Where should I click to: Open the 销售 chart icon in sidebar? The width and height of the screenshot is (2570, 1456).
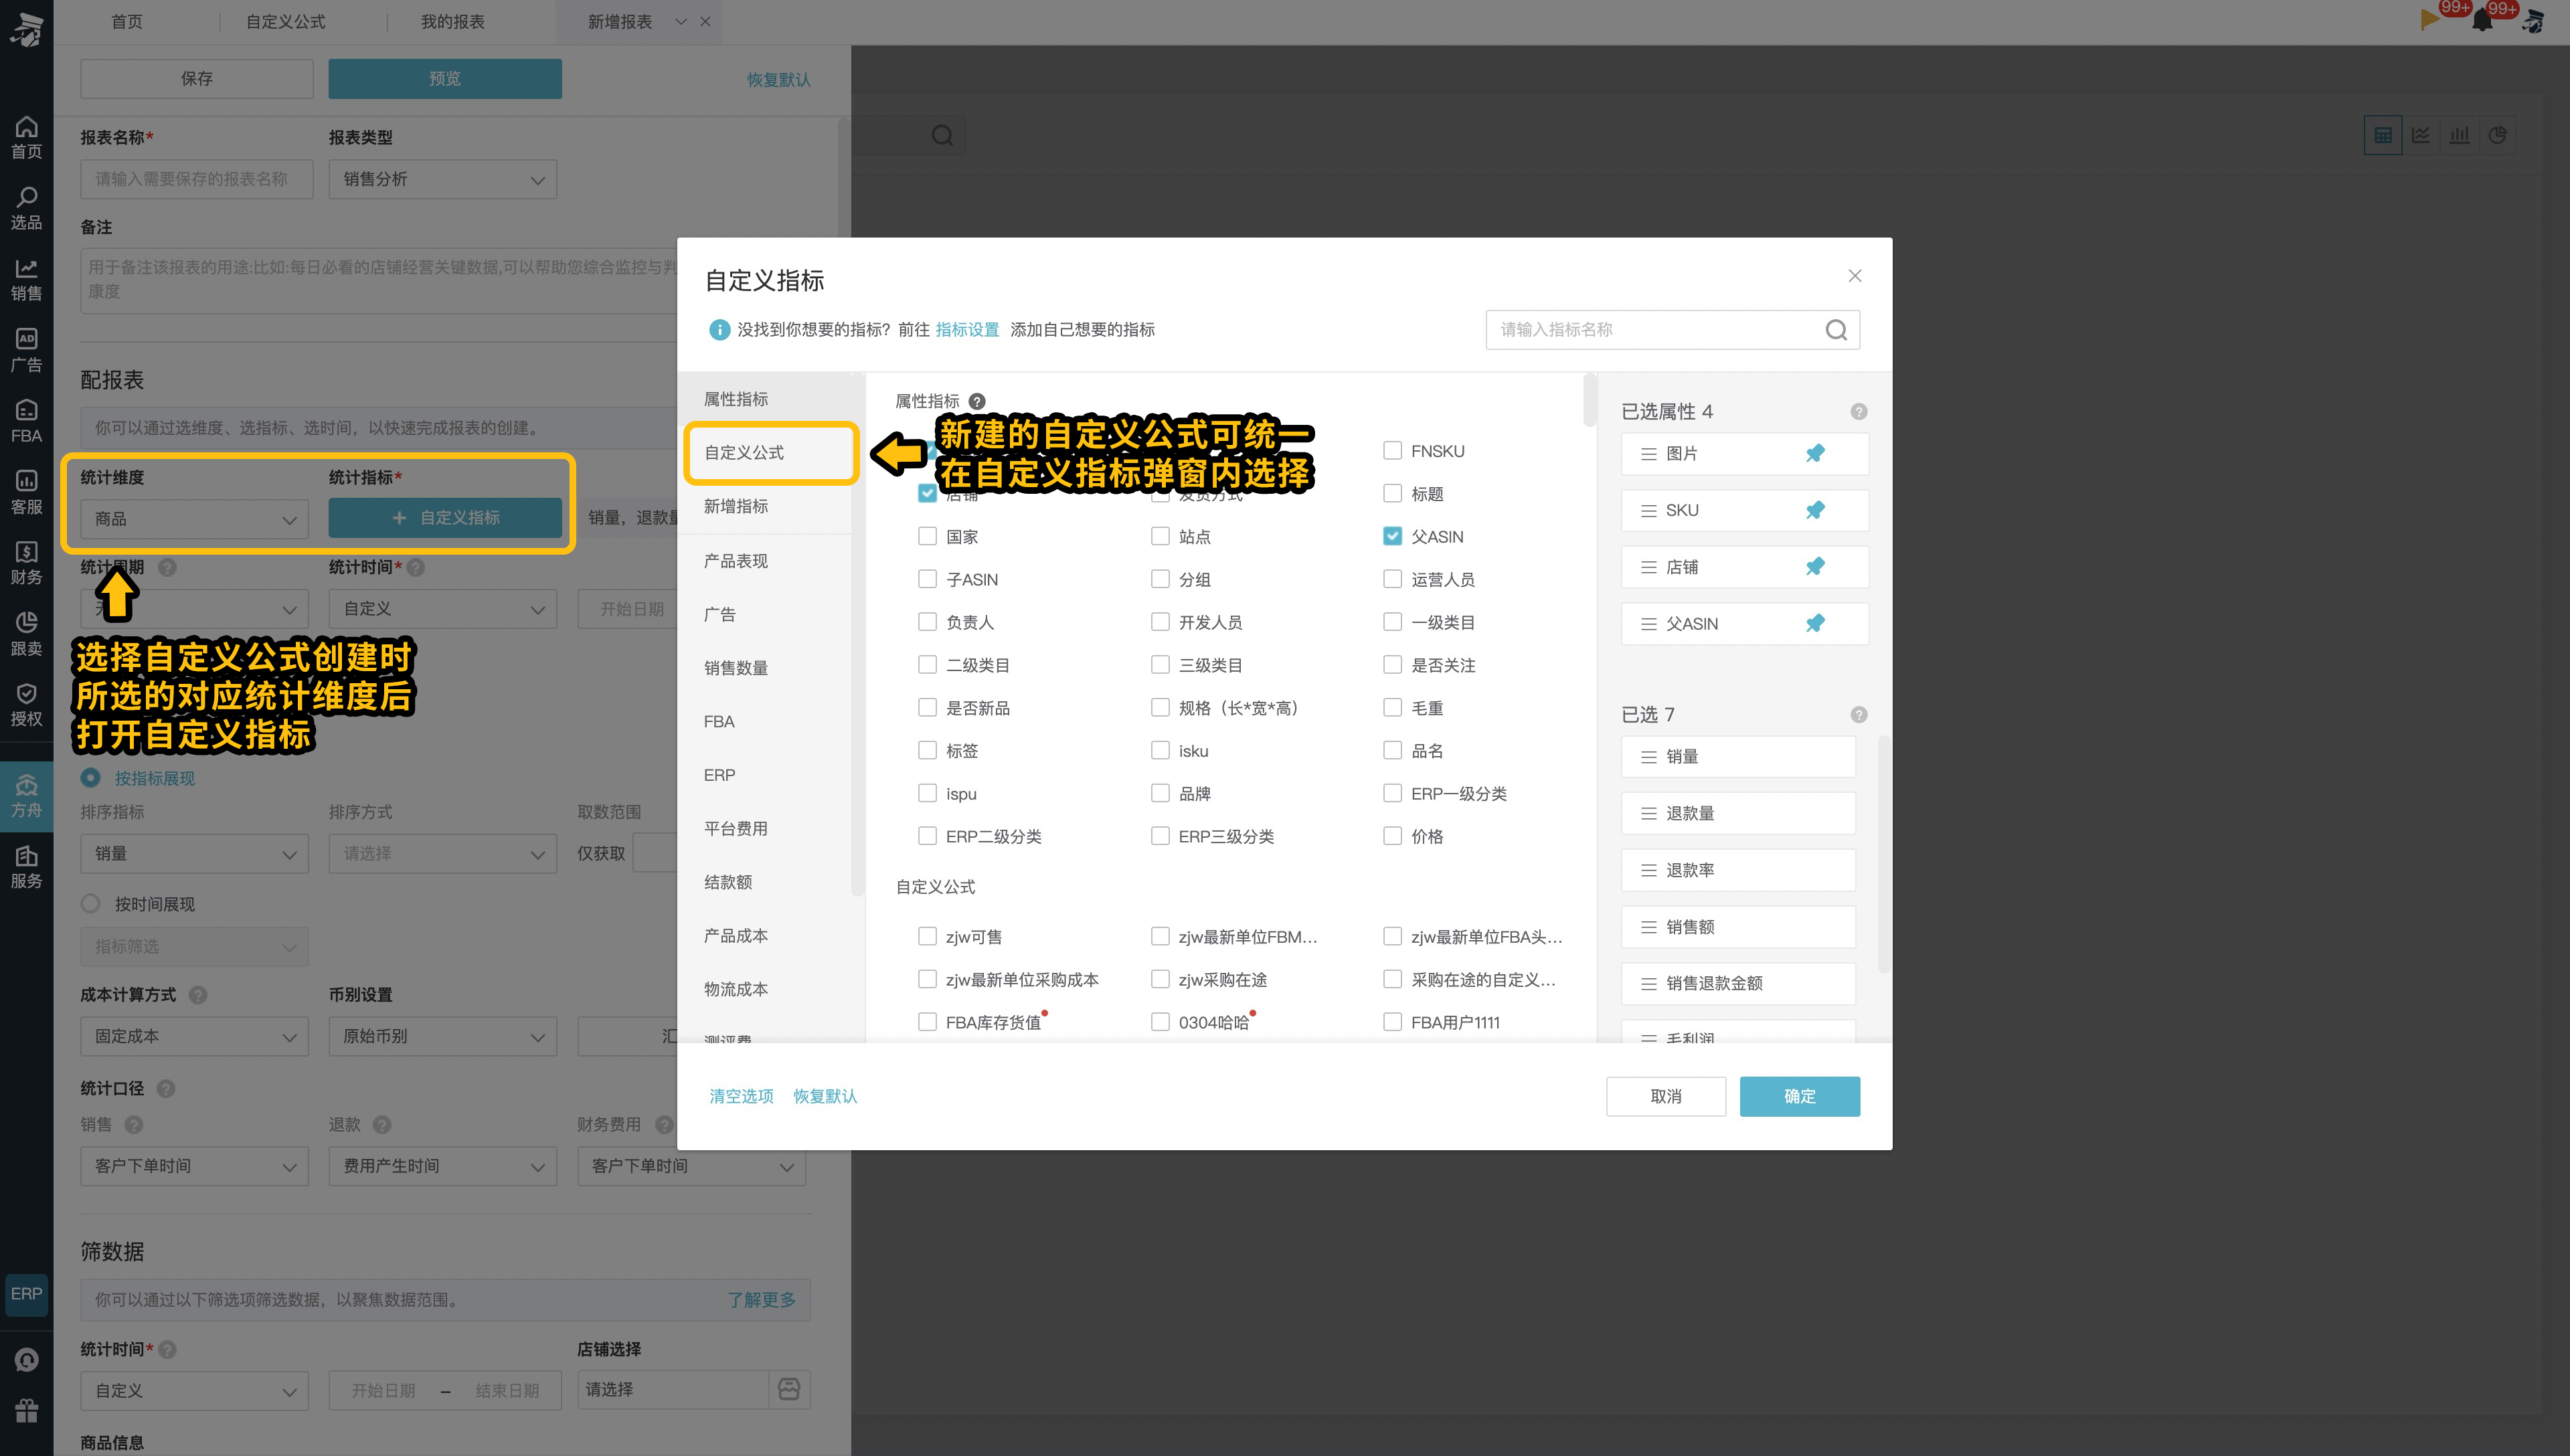click(x=27, y=268)
